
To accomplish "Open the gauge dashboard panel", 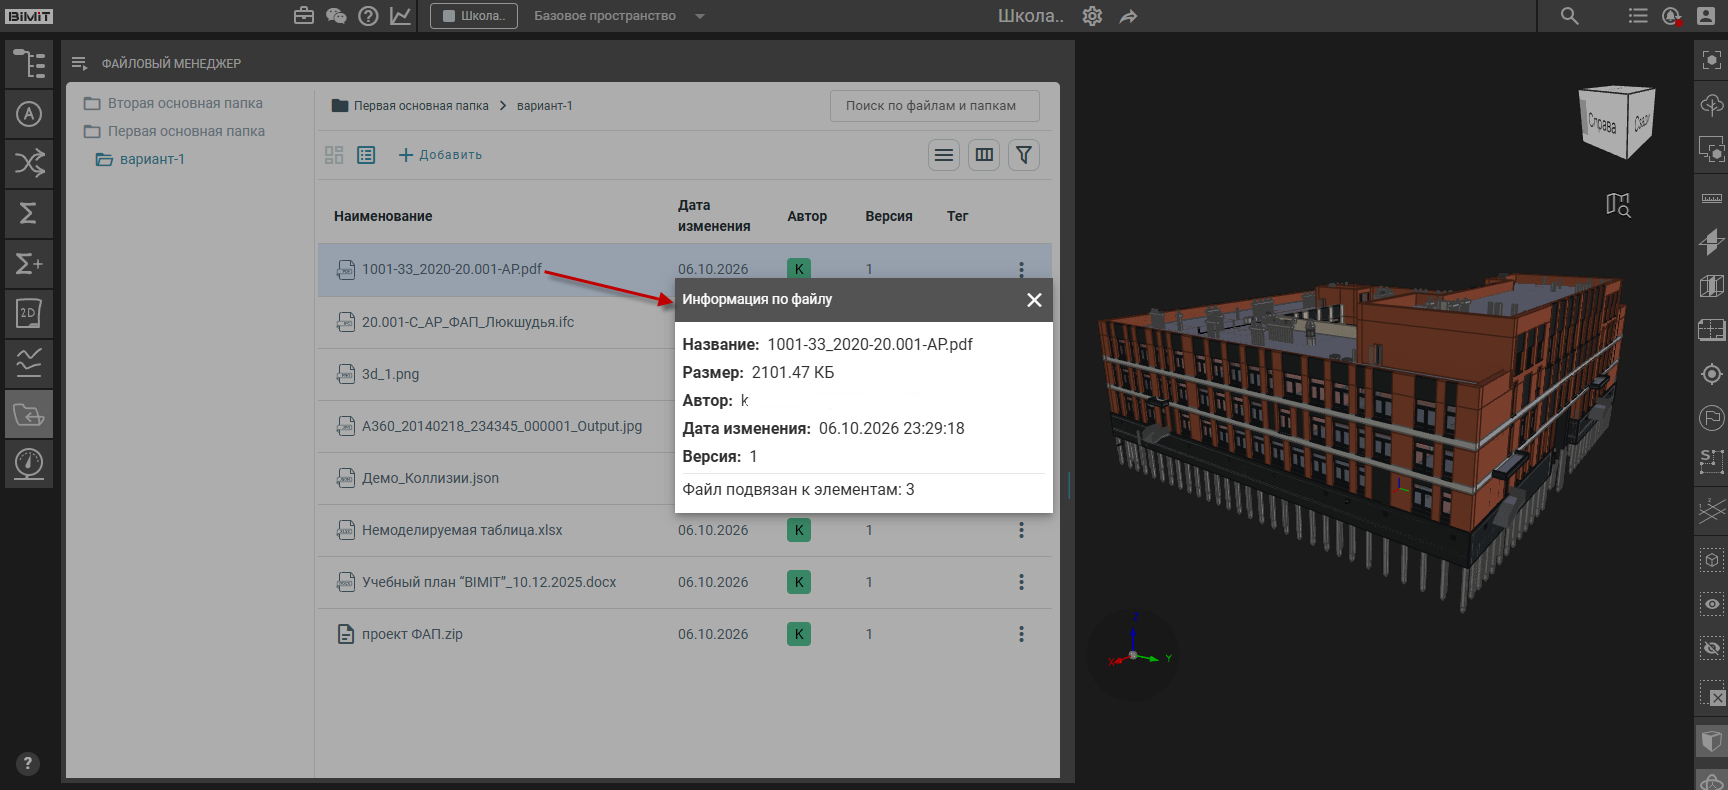I will click(x=29, y=464).
